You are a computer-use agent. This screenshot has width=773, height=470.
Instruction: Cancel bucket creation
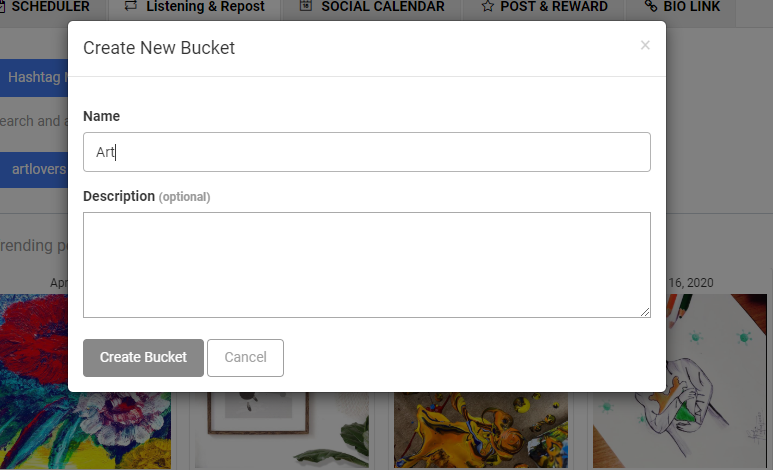245,358
